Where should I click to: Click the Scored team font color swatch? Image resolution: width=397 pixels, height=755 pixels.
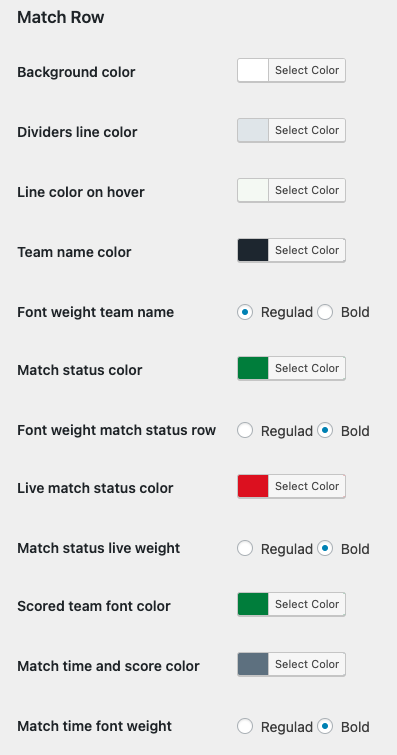pyautogui.click(x=253, y=604)
